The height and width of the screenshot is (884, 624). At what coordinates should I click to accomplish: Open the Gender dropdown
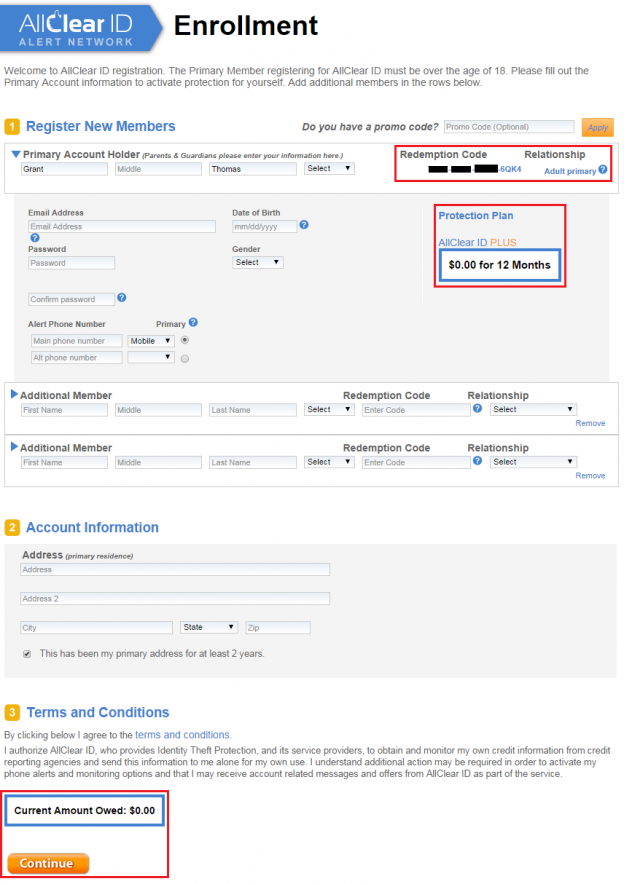pyautogui.click(x=257, y=263)
